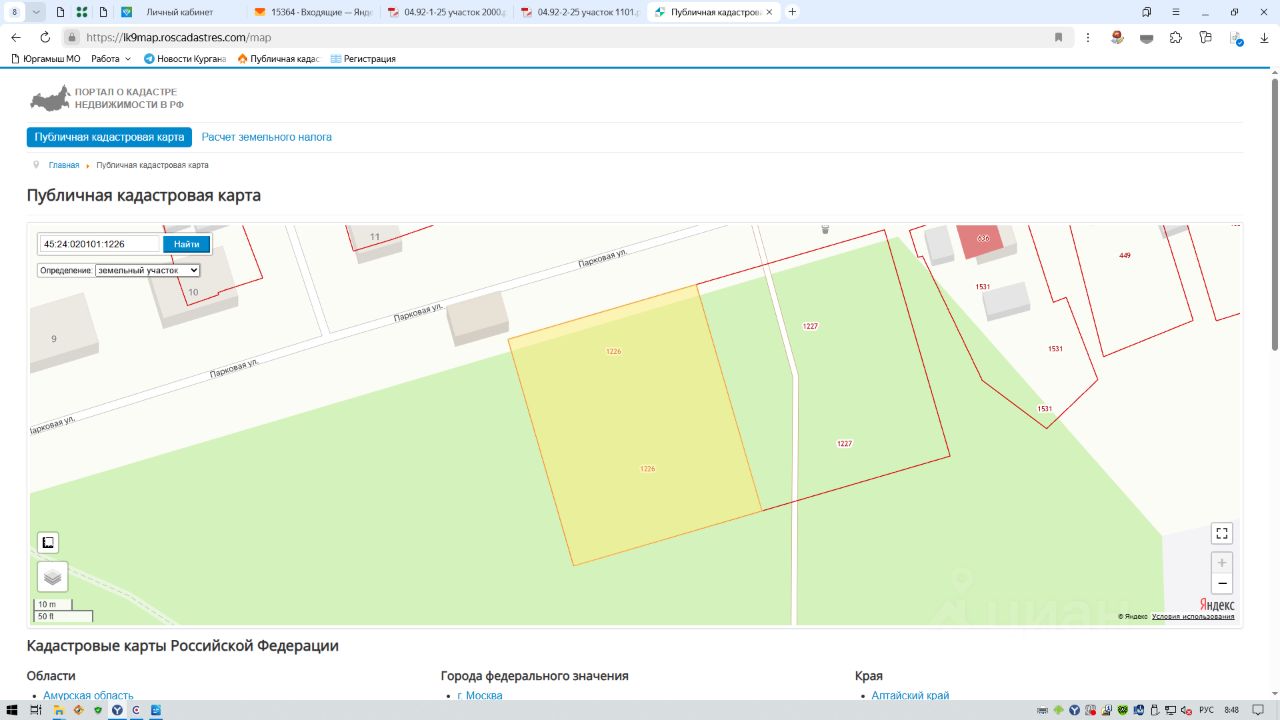Bookmark this page in the address bar
This screenshot has height=720, width=1280.
pos(1058,38)
